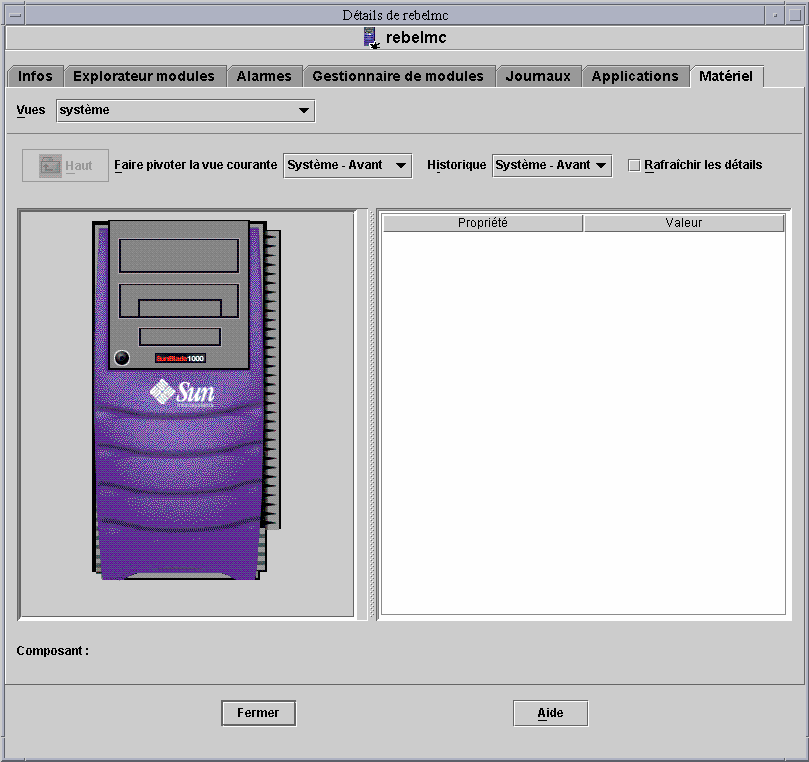Expand the Historique dropdown
This screenshot has height=762, width=809.
[552, 166]
